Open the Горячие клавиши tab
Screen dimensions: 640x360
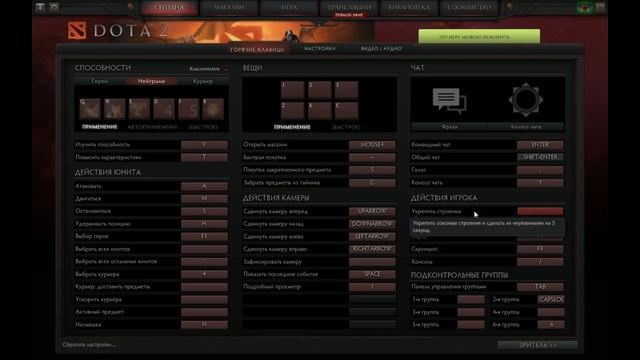(257, 49)
